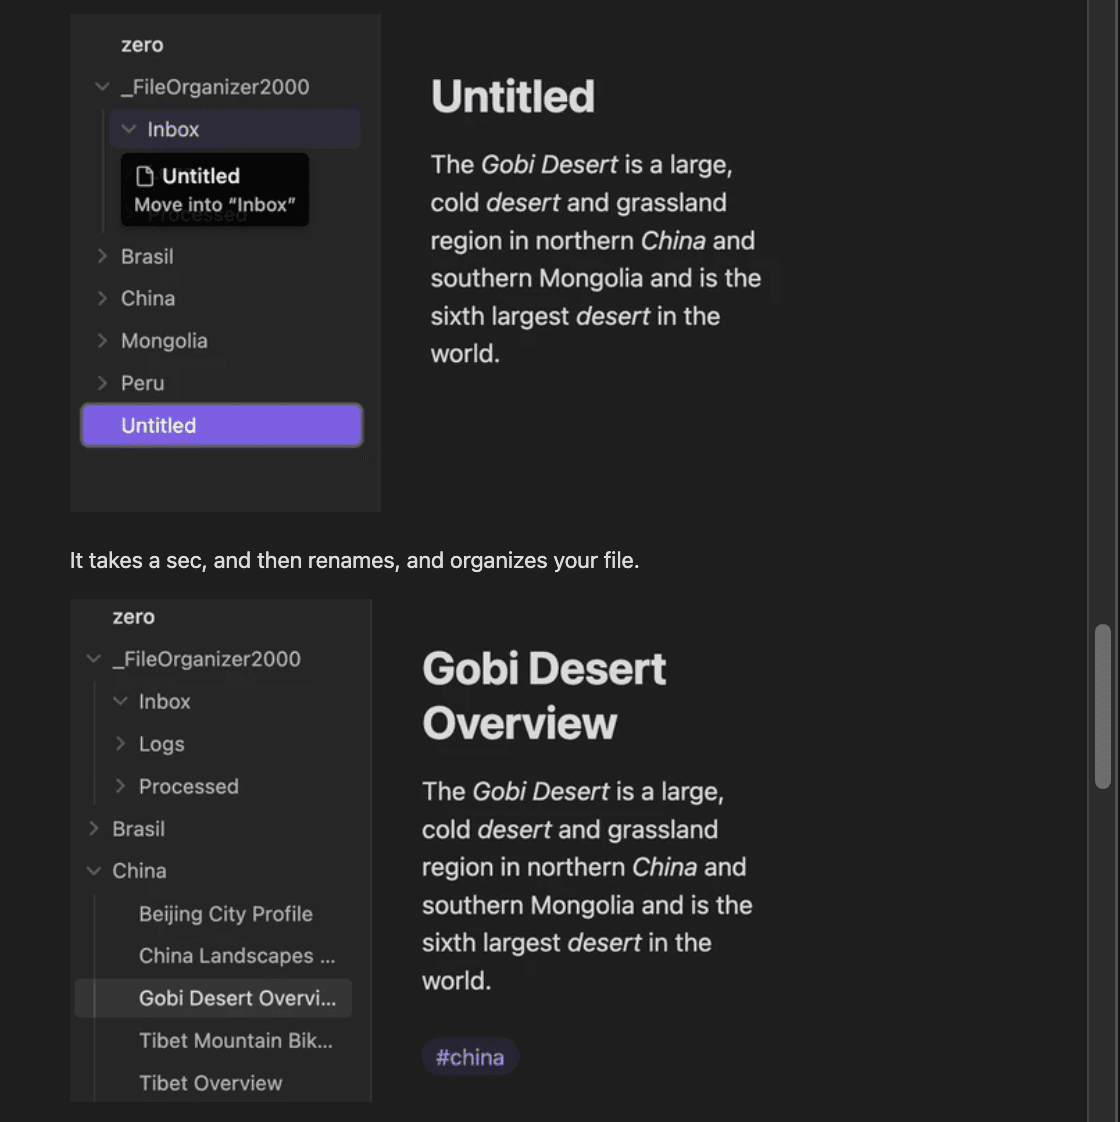This screenshot has width=1120, height=1122.
Task: Open the Beijing City Profile note
Action: [225, 913]
